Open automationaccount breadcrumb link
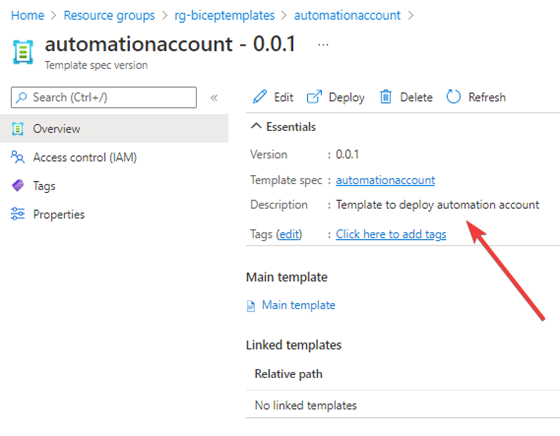Image resolution: width=560 pixels, height=436 pixels. coord(347,16)
